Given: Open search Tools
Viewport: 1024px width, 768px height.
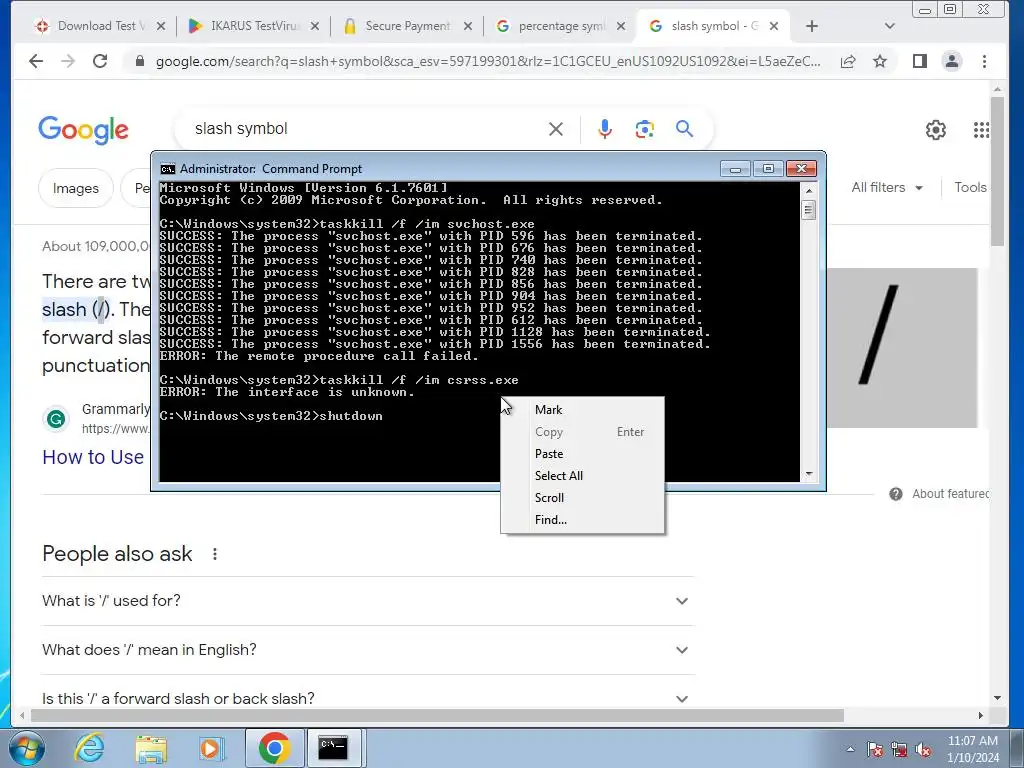Looking at the screenshot, I should (x=970, y=187).
